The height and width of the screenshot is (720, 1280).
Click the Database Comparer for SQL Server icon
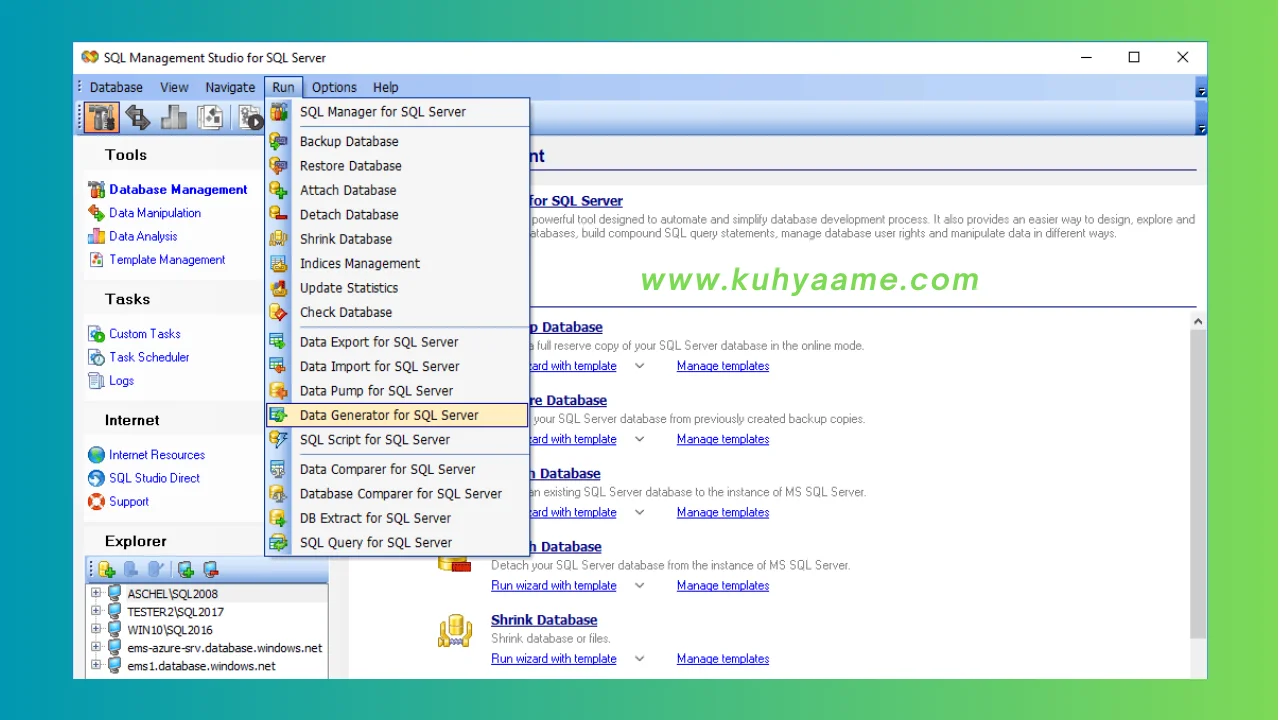(x=279, y=493)
